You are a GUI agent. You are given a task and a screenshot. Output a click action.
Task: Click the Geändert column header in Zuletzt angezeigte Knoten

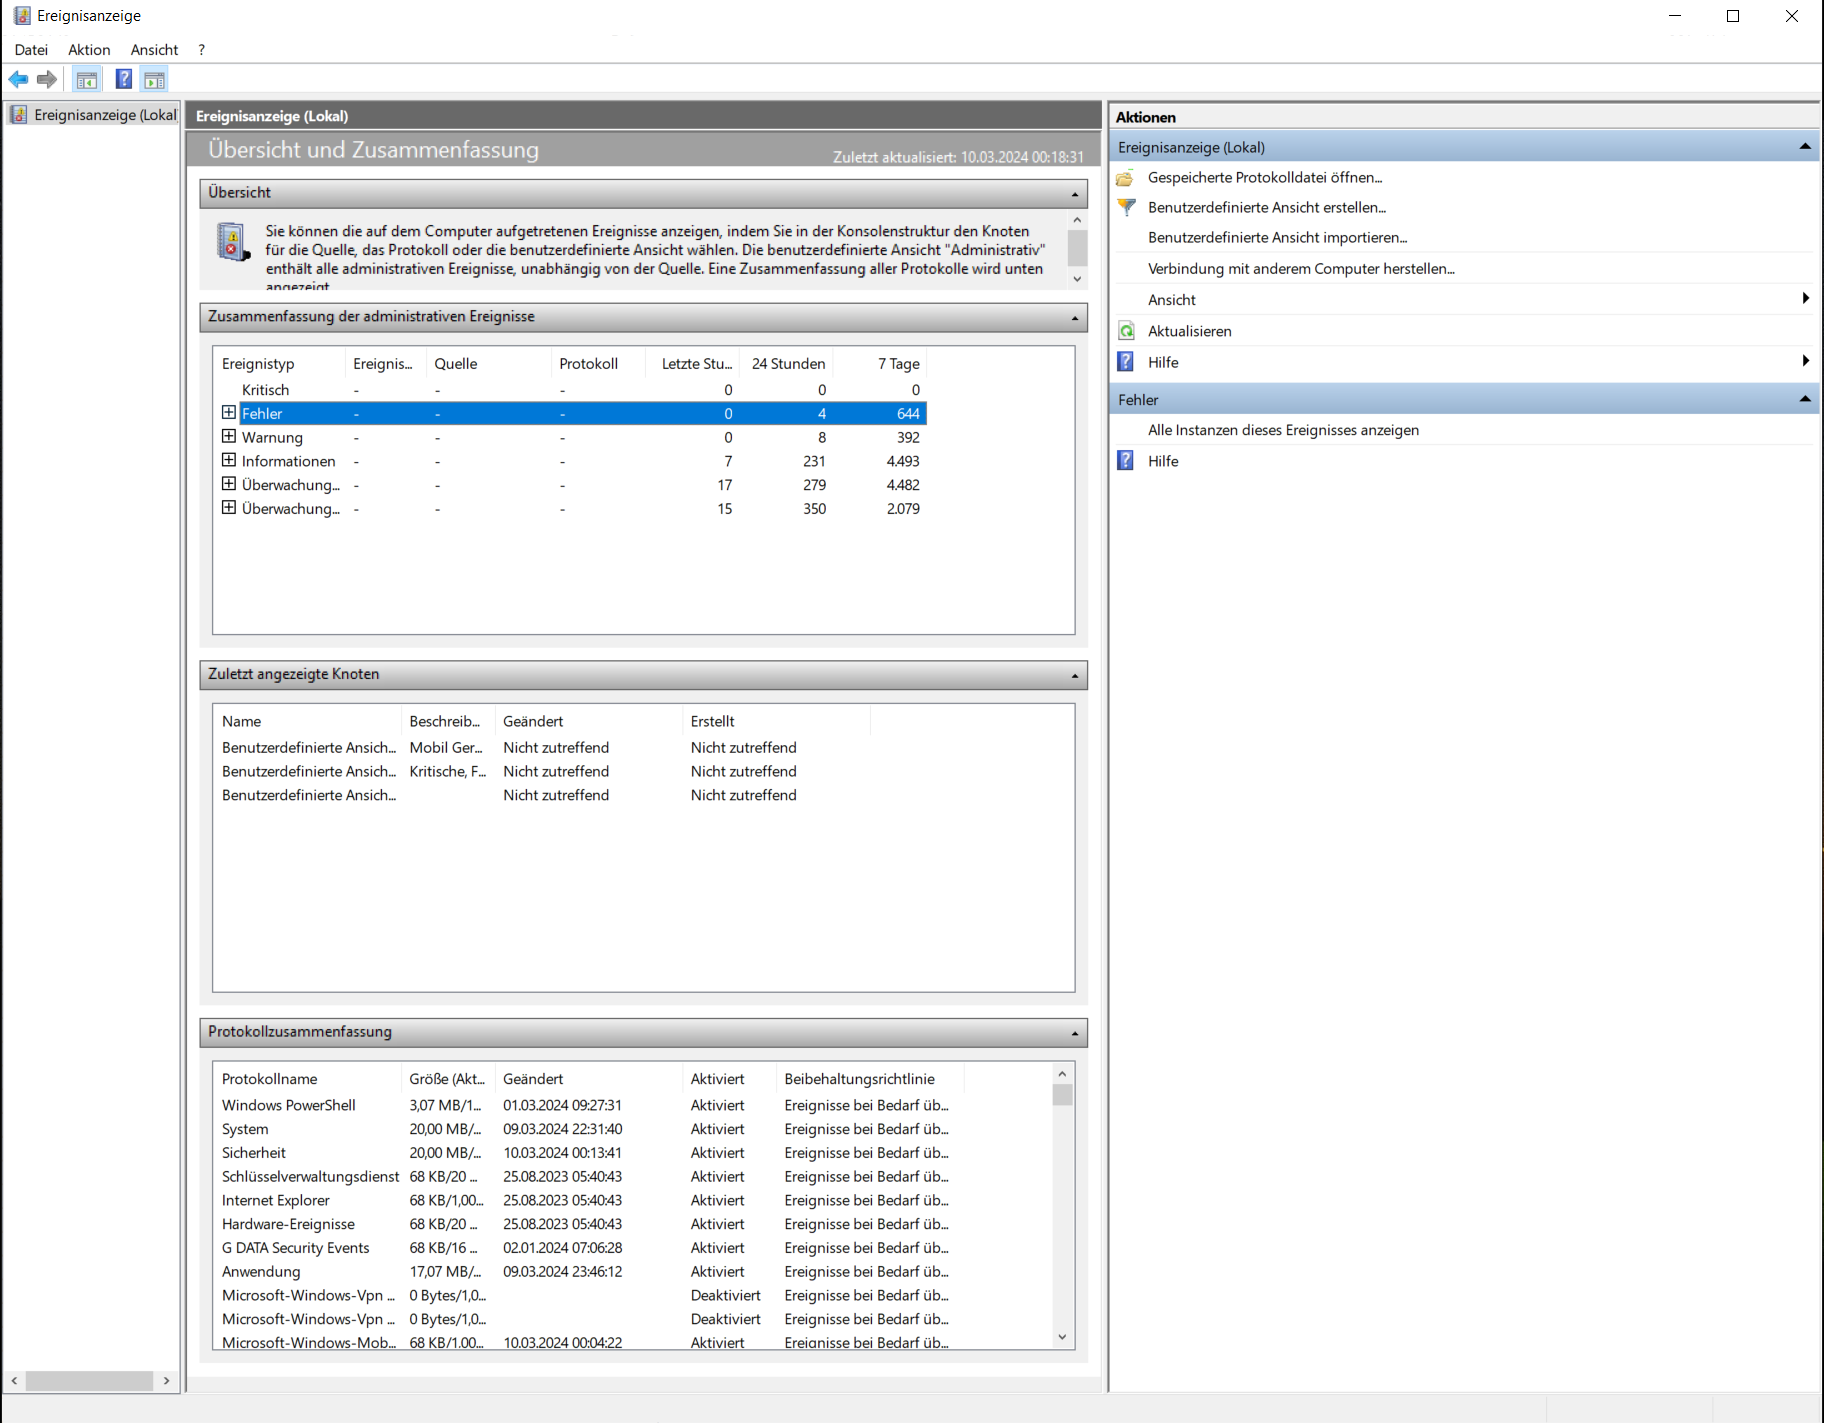coord(589,722)
